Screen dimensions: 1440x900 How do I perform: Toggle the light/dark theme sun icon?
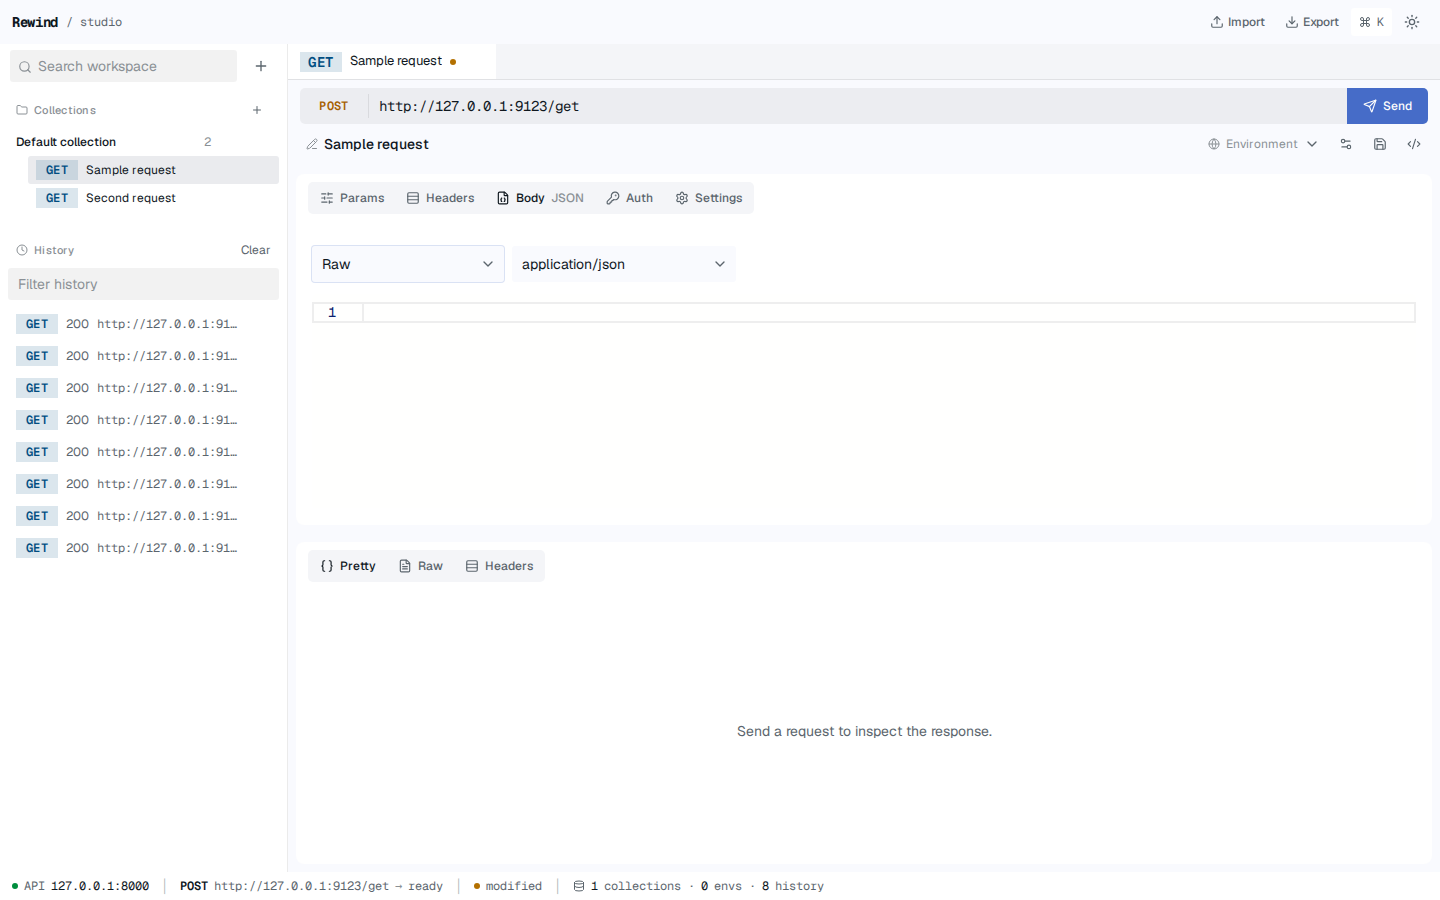(1412, 22)
